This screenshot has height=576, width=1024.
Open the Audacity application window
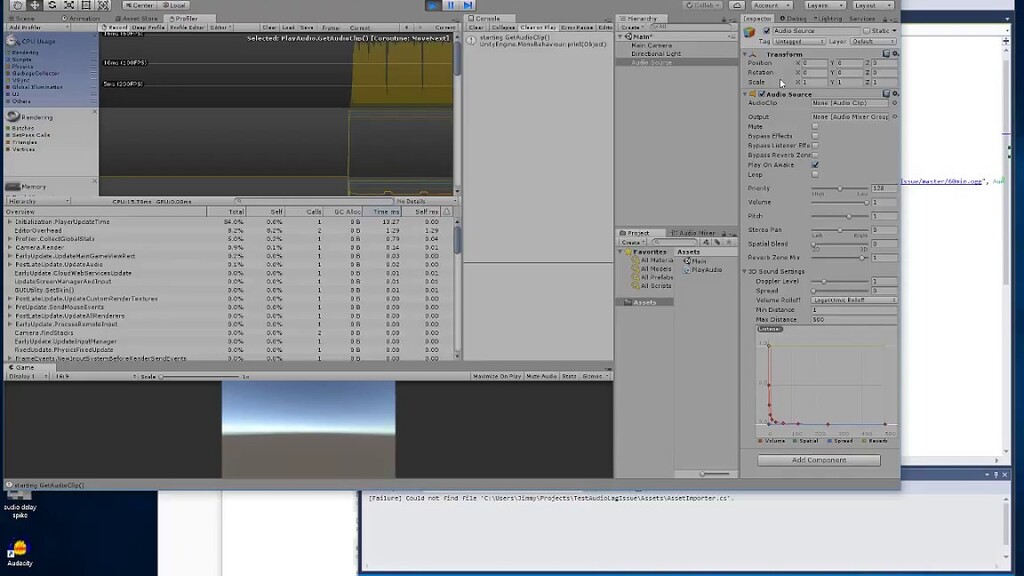[x=17, y=551]
